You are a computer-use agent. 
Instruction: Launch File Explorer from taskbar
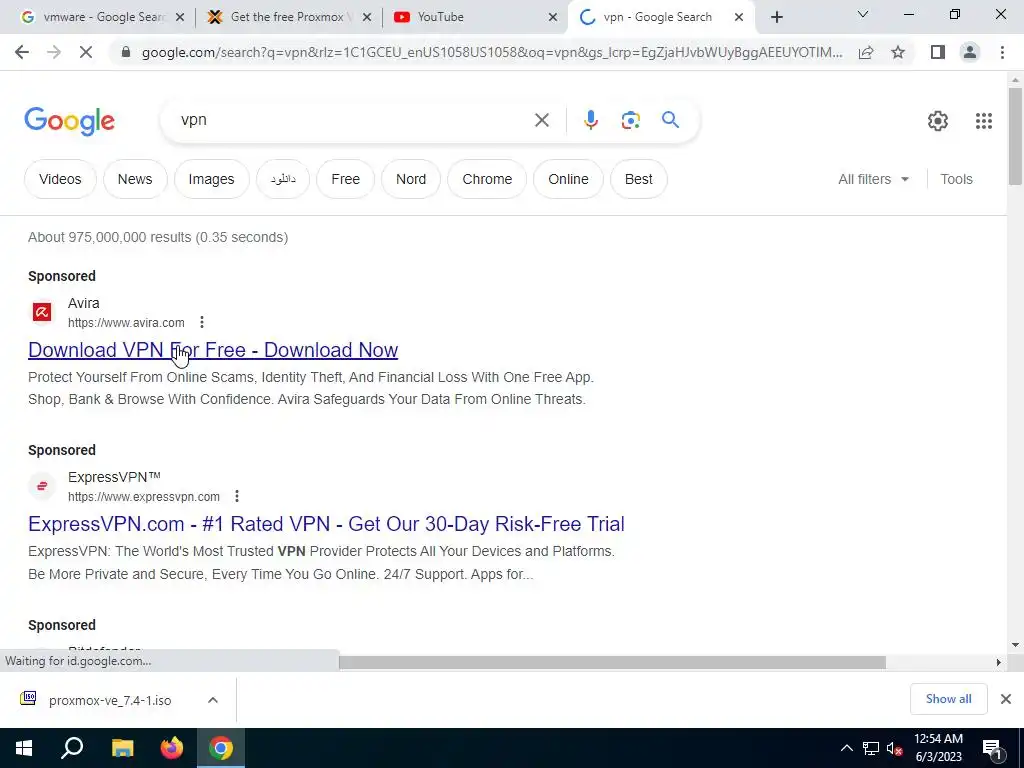tap(122, 748)
